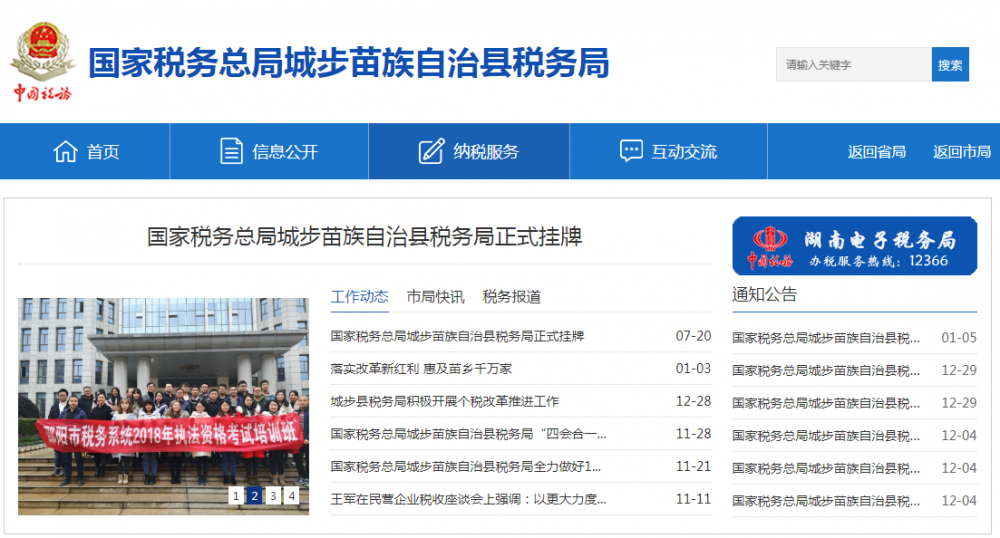Click the site title 国家税务总局城步苗族自治县税务局
Screen dimensions: 1000x538
349,62
